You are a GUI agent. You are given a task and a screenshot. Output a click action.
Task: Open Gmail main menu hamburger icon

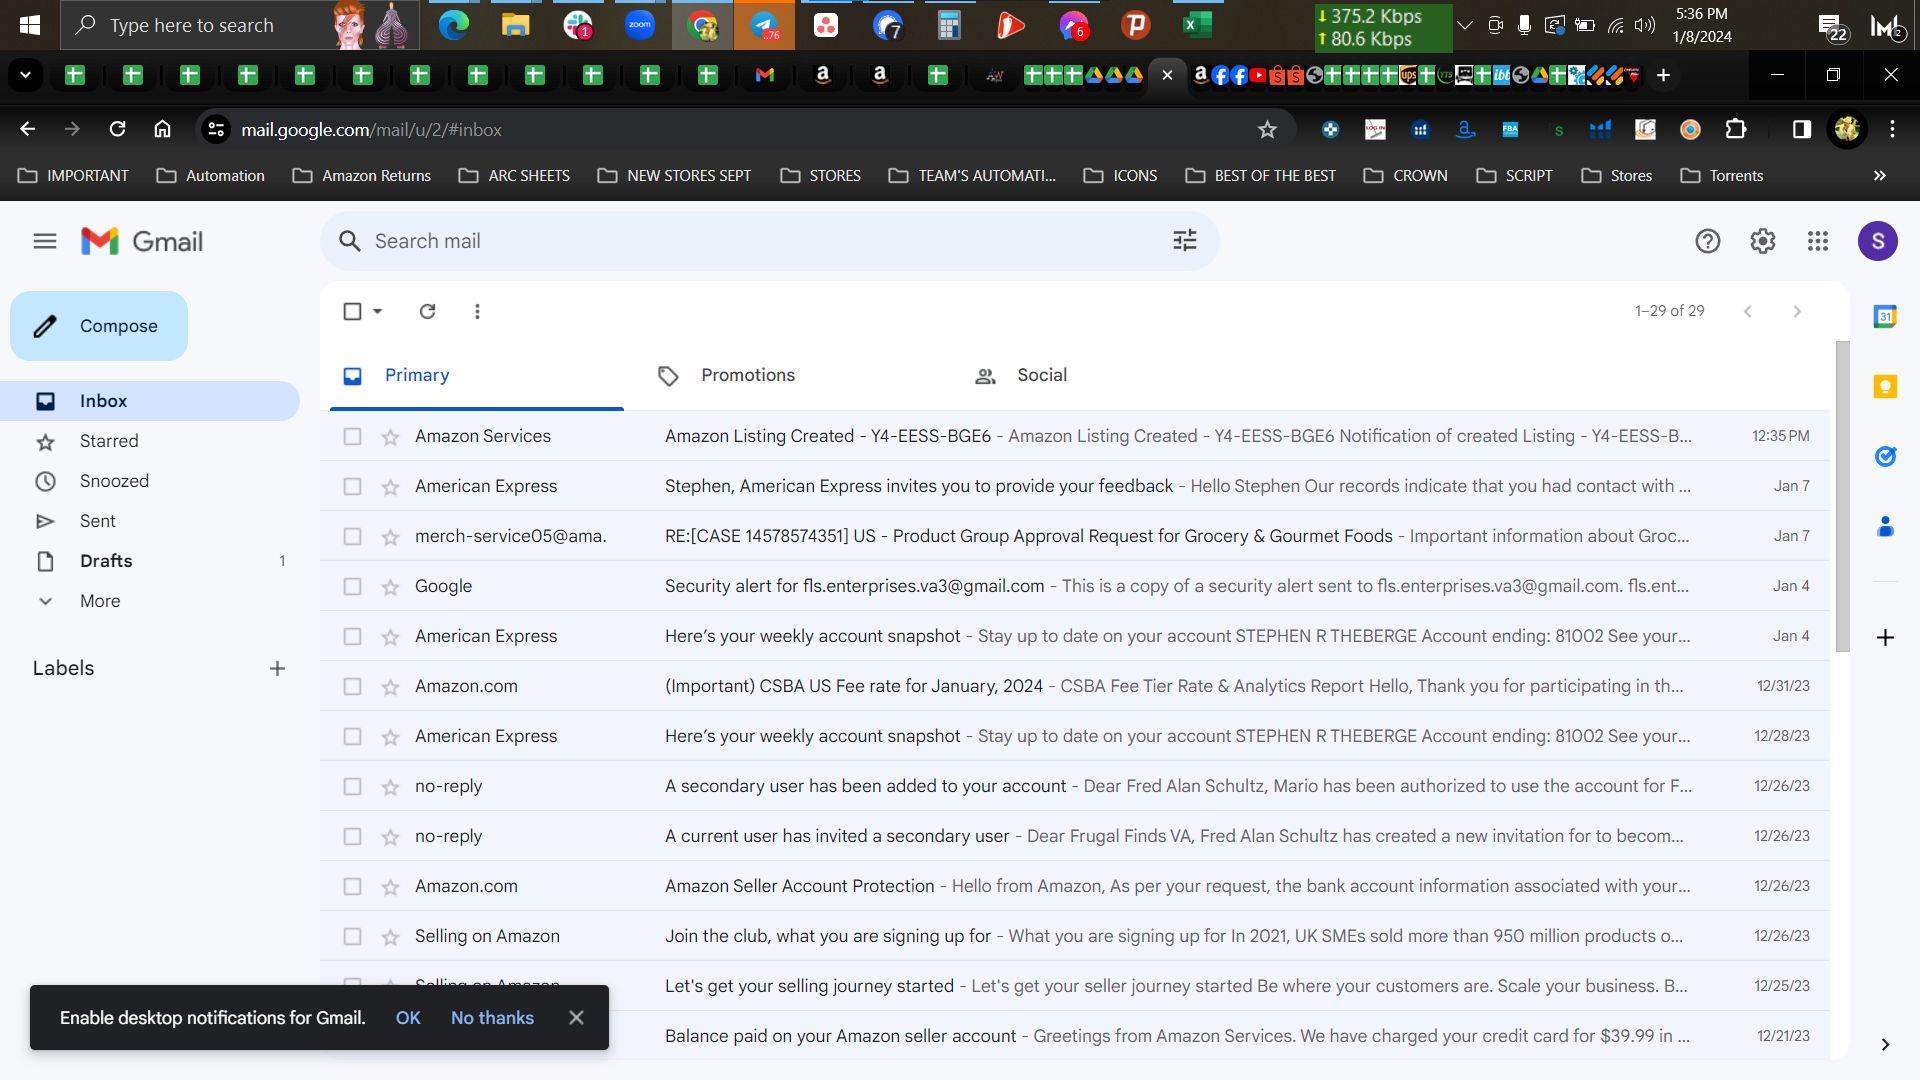[45, 241]
